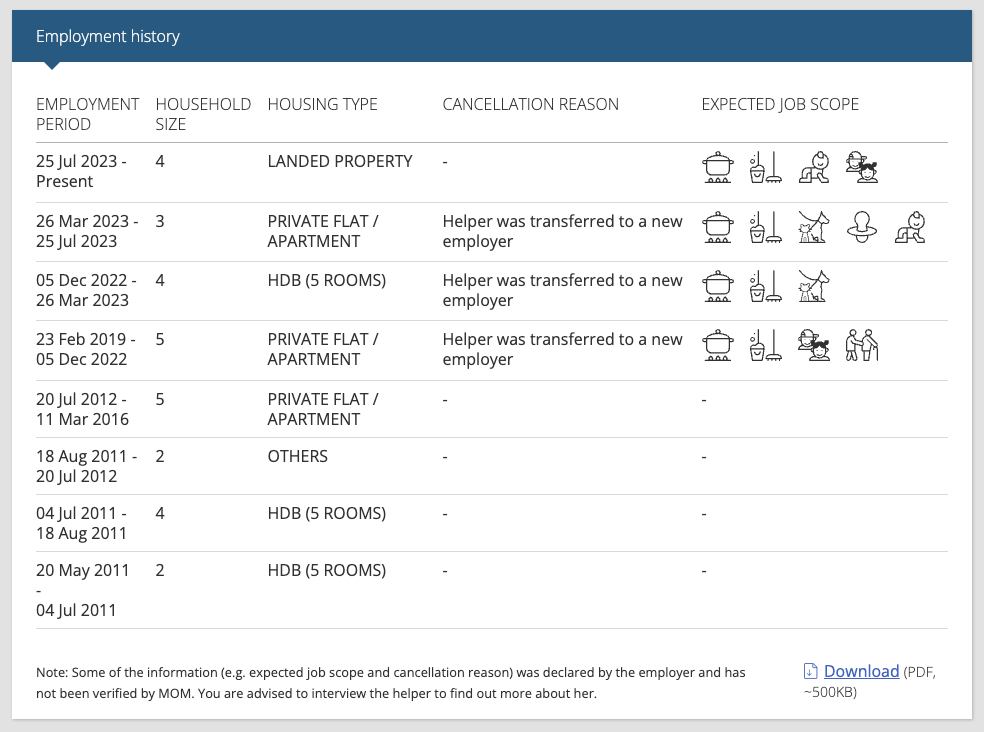Click household size 3 in 26 Mar 2023 row

[x=160, y=222]
